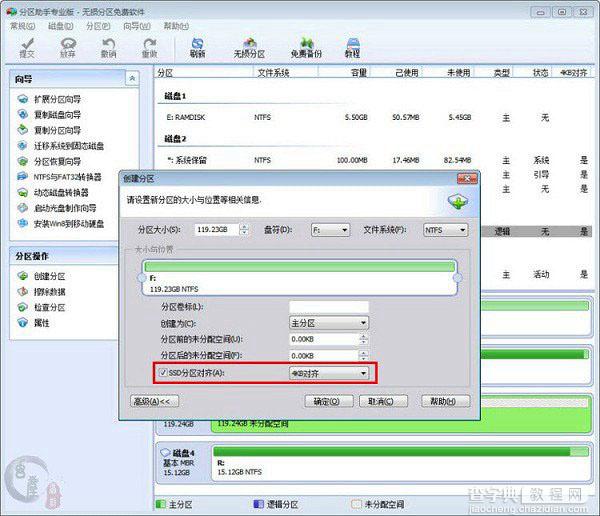Open the 动态磁盘转换器 tool
This screenshot has height=516, width=600.
[54, 193]
